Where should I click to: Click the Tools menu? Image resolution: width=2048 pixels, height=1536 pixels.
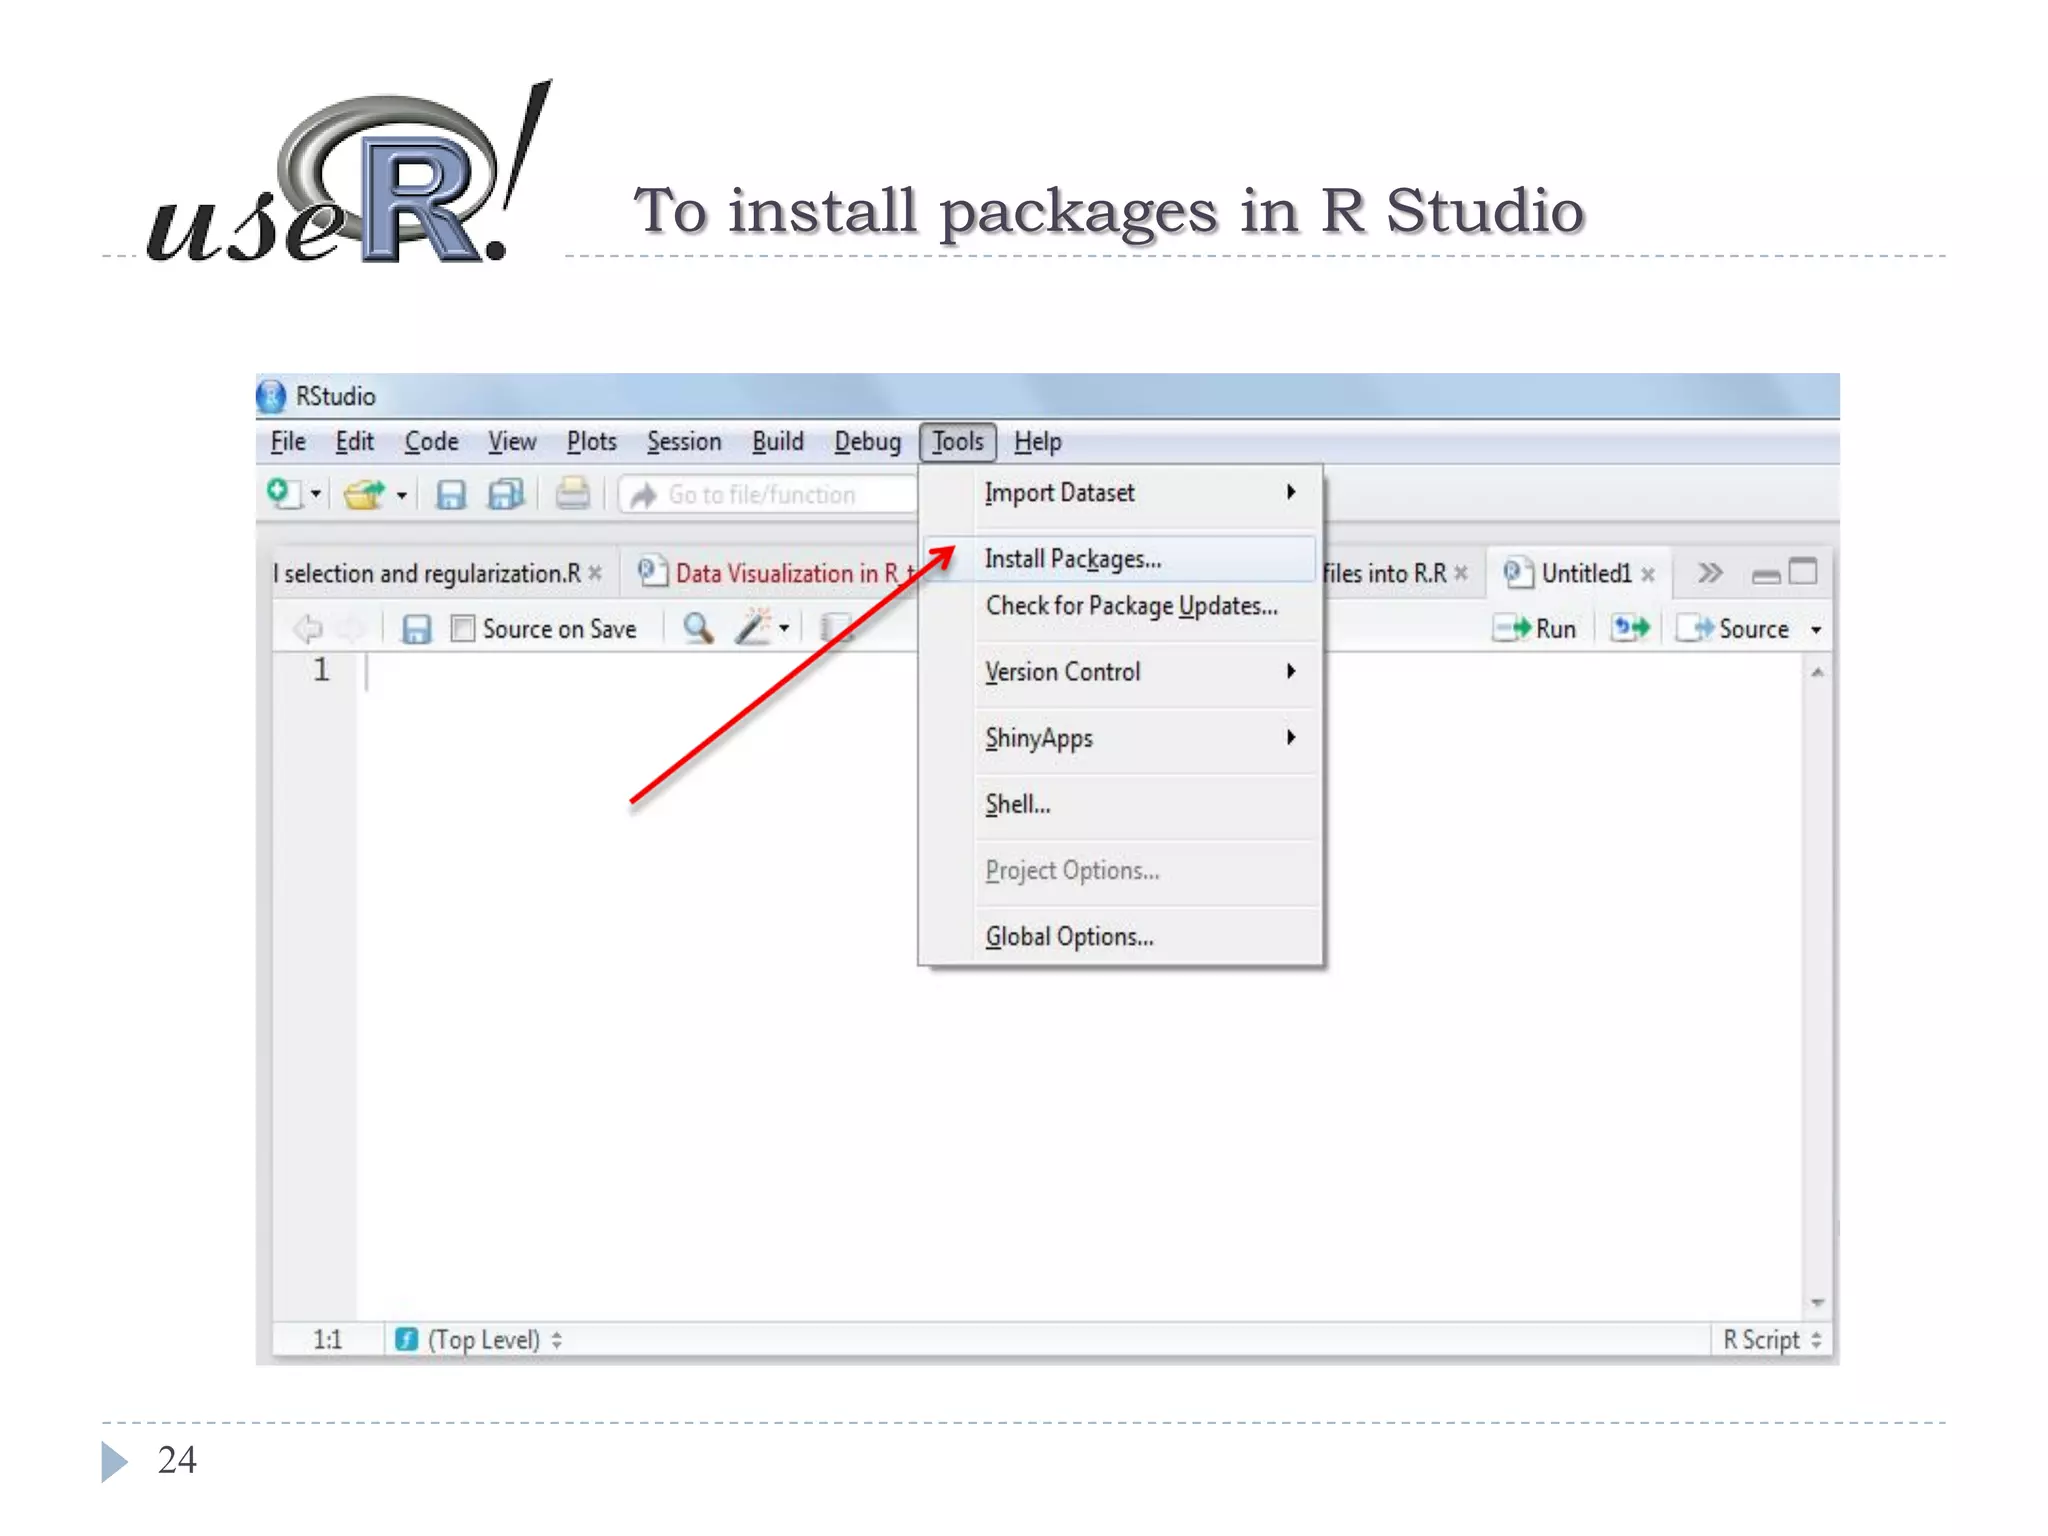[x=958, y=442]
